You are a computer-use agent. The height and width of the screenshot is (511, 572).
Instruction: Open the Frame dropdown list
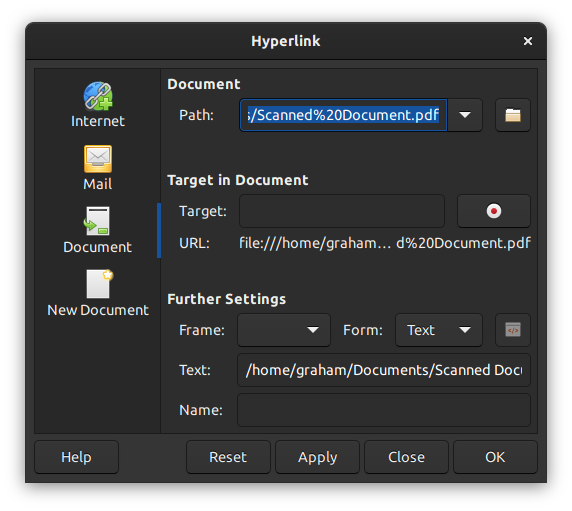point(284,330)
